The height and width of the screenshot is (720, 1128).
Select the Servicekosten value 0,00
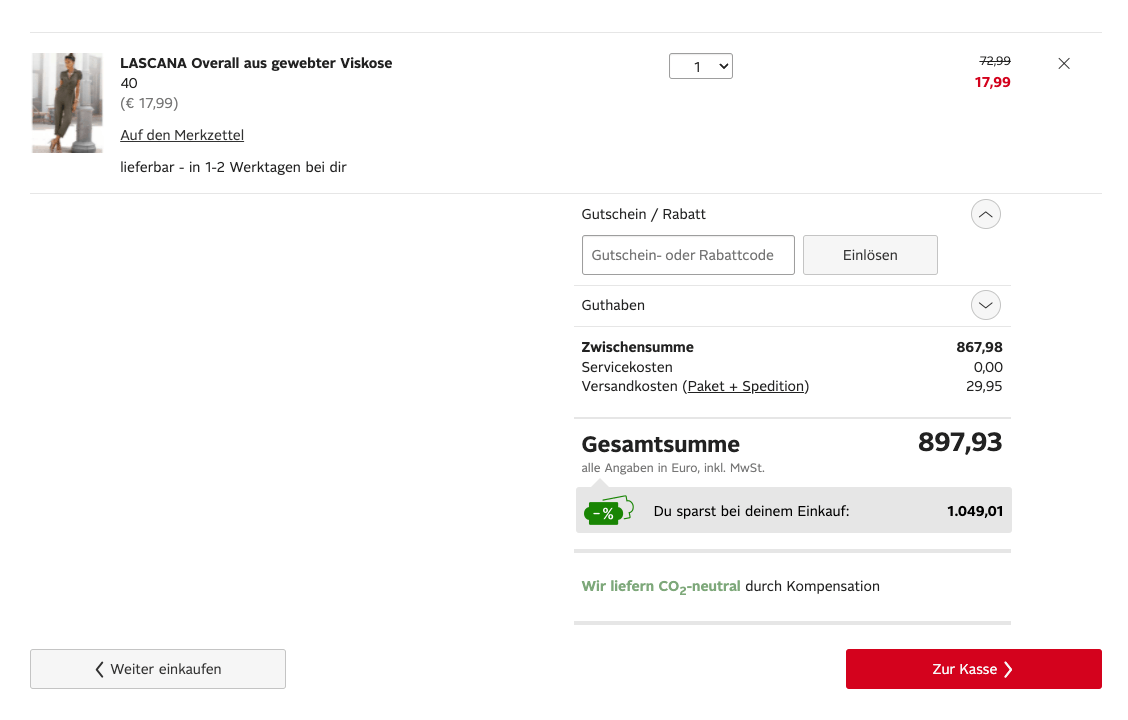pos(988,367)
